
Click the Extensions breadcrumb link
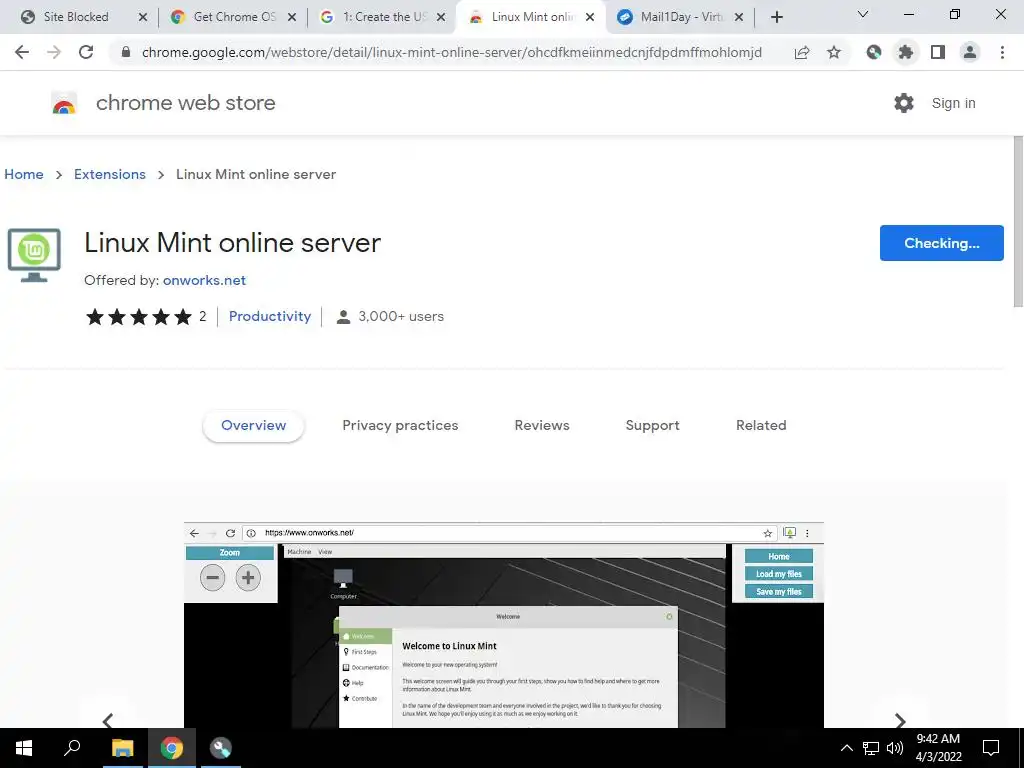pyautogui.click(x=110, y=174)
